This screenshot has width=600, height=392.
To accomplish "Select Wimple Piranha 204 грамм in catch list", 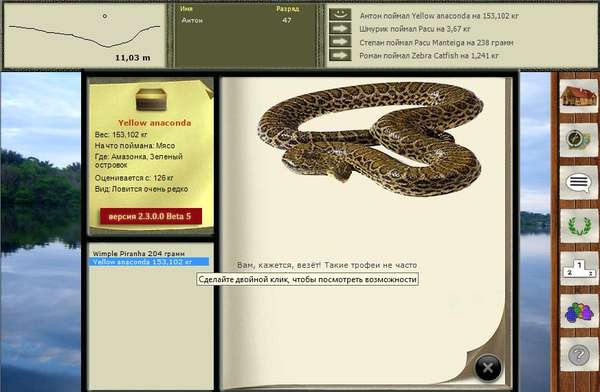I will 139,253.
